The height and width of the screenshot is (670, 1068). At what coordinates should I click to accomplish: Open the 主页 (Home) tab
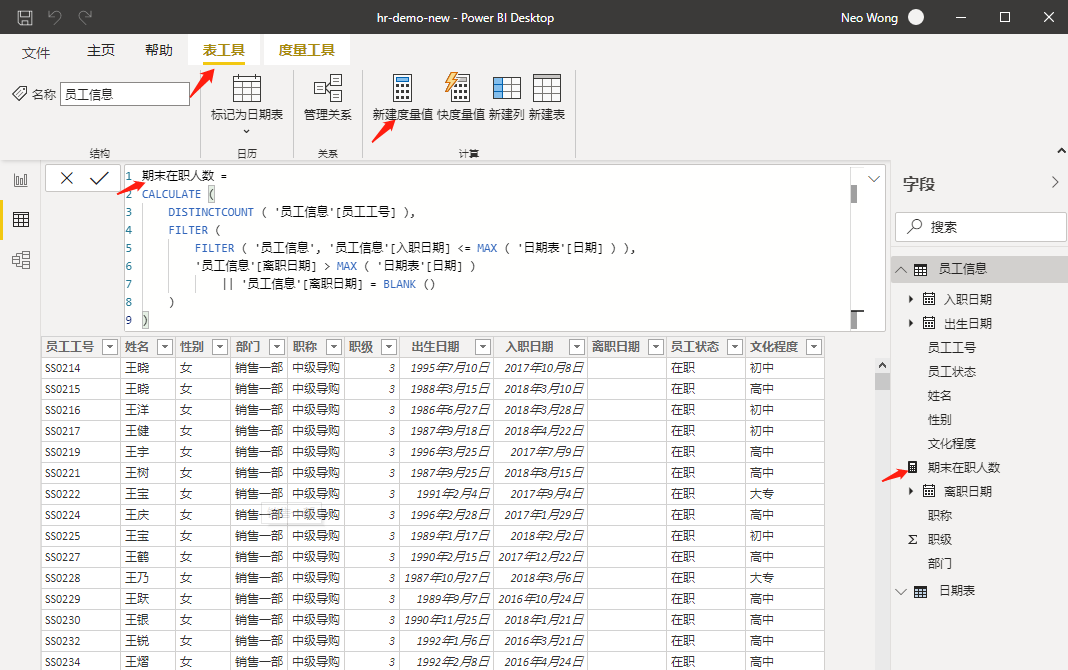coord(101,50)
